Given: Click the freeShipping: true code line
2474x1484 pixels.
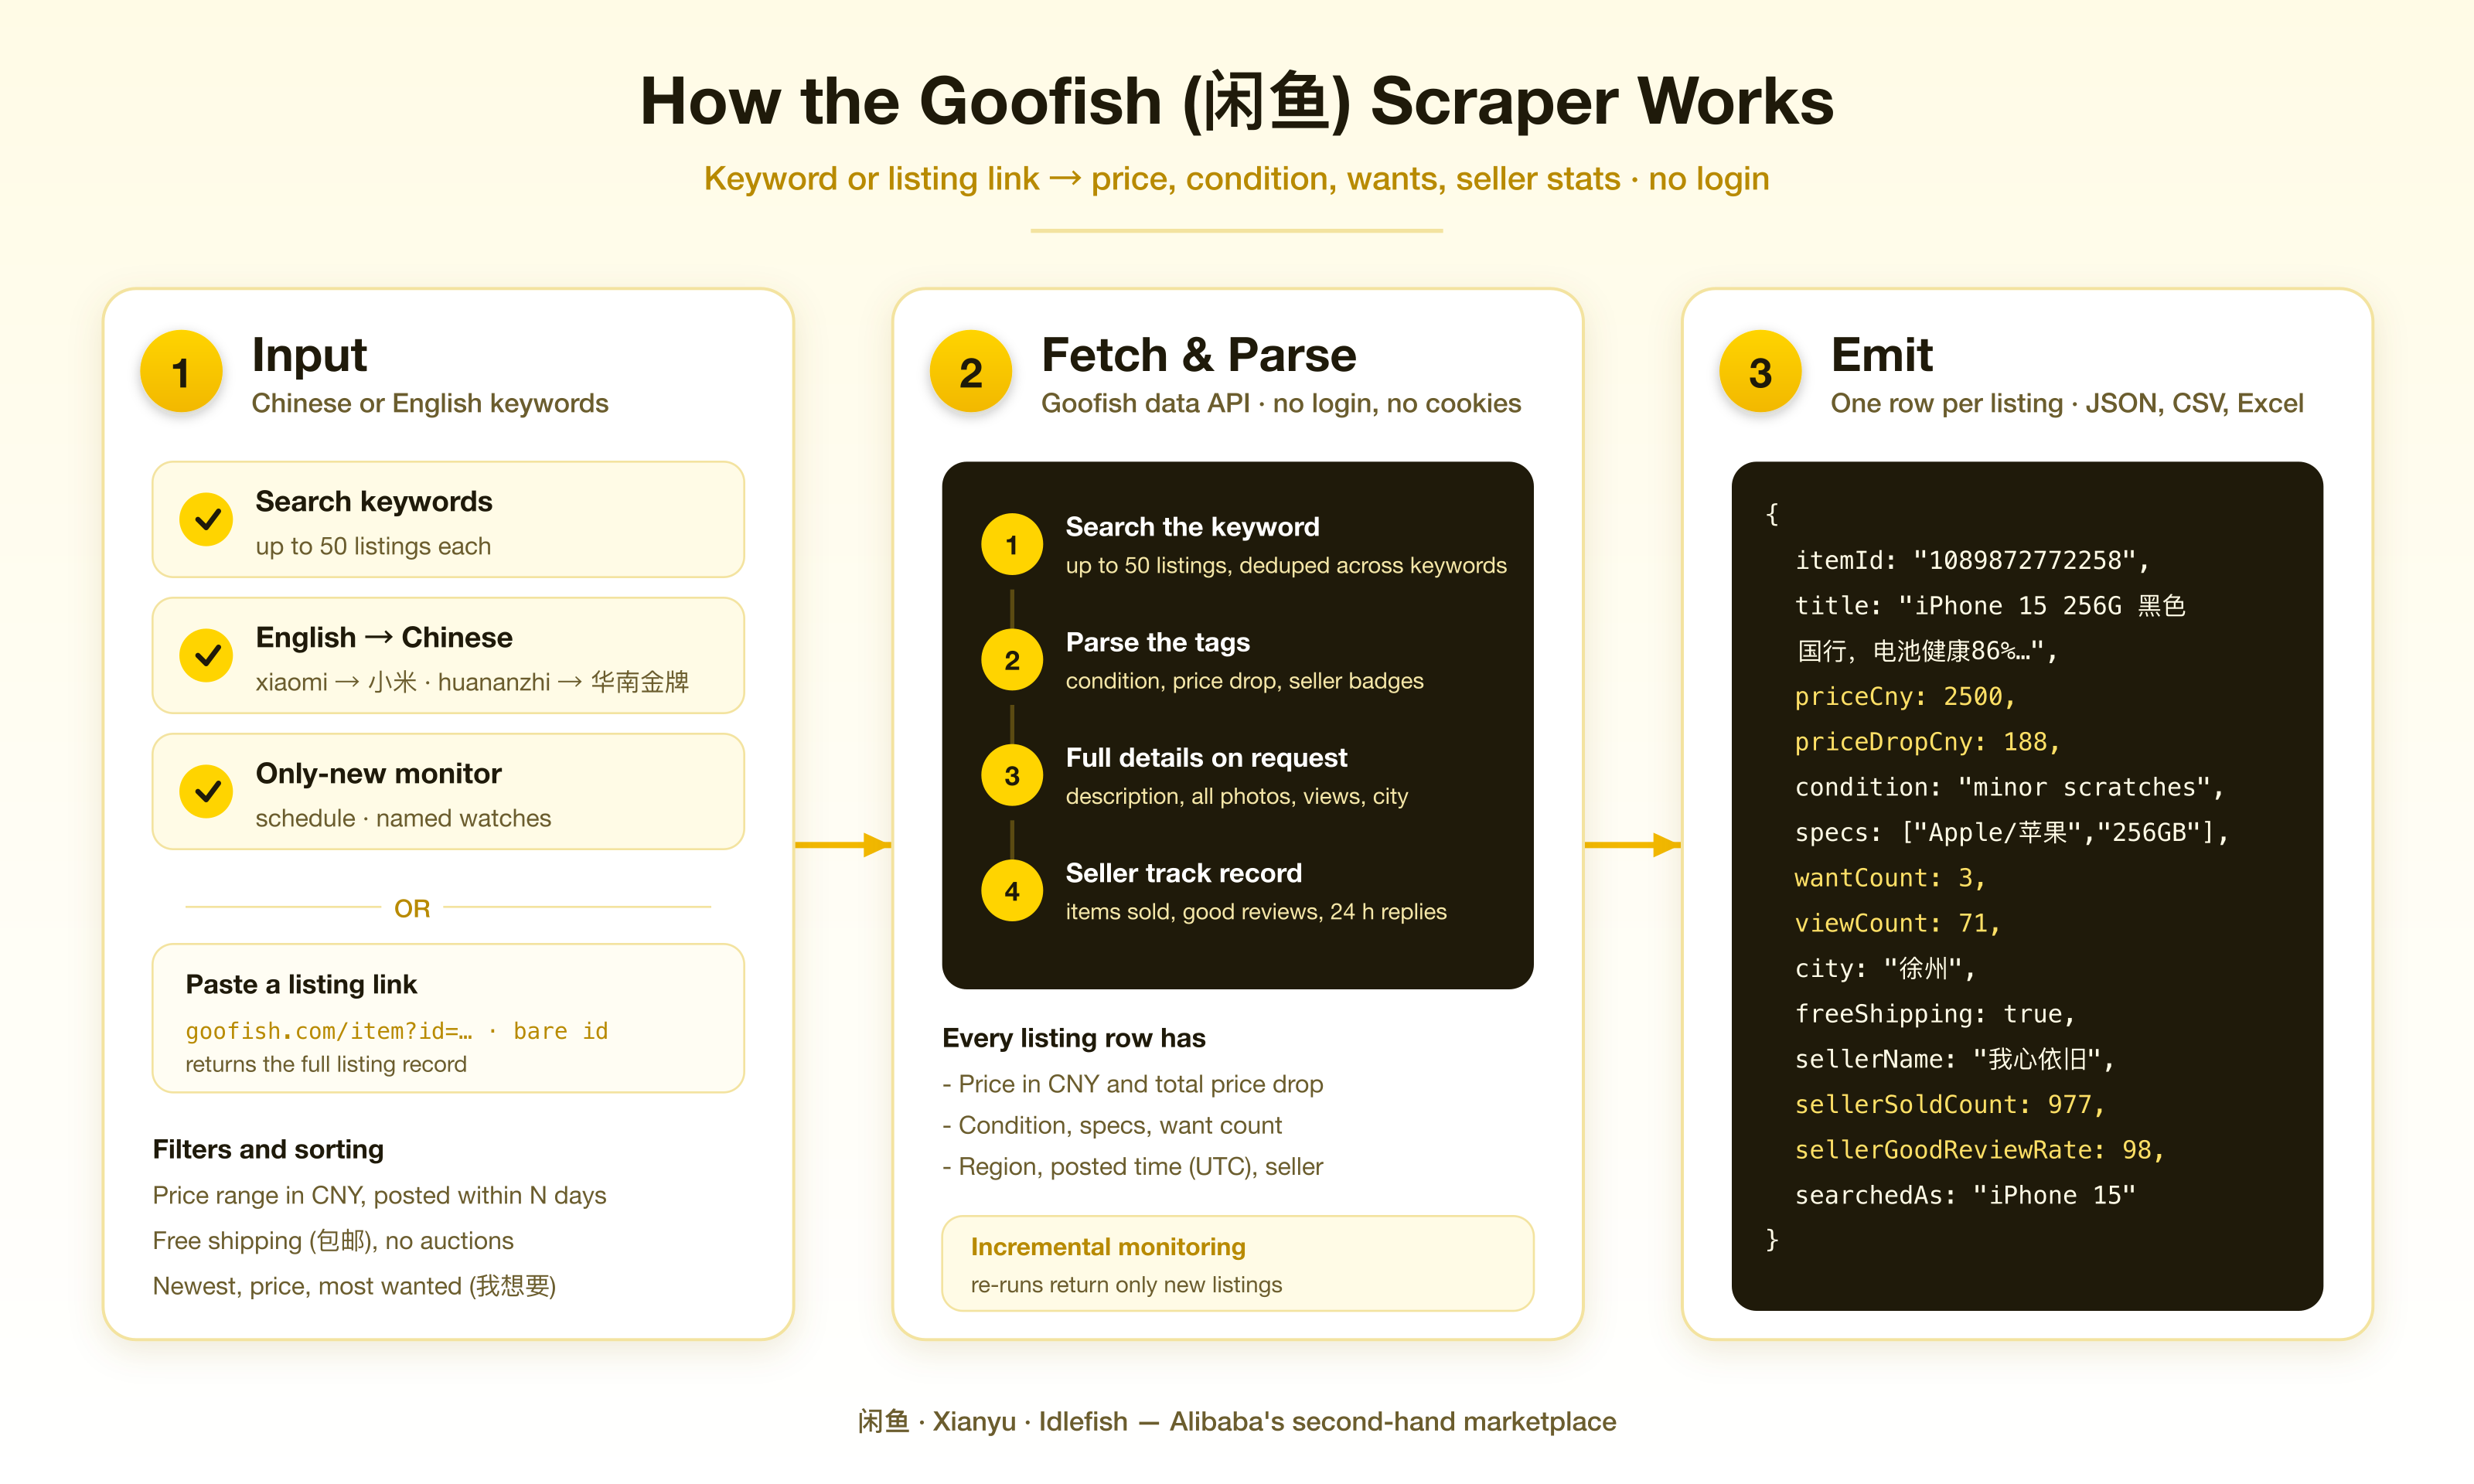Looking at the screenshot, I should (x=1934, y=1013).
